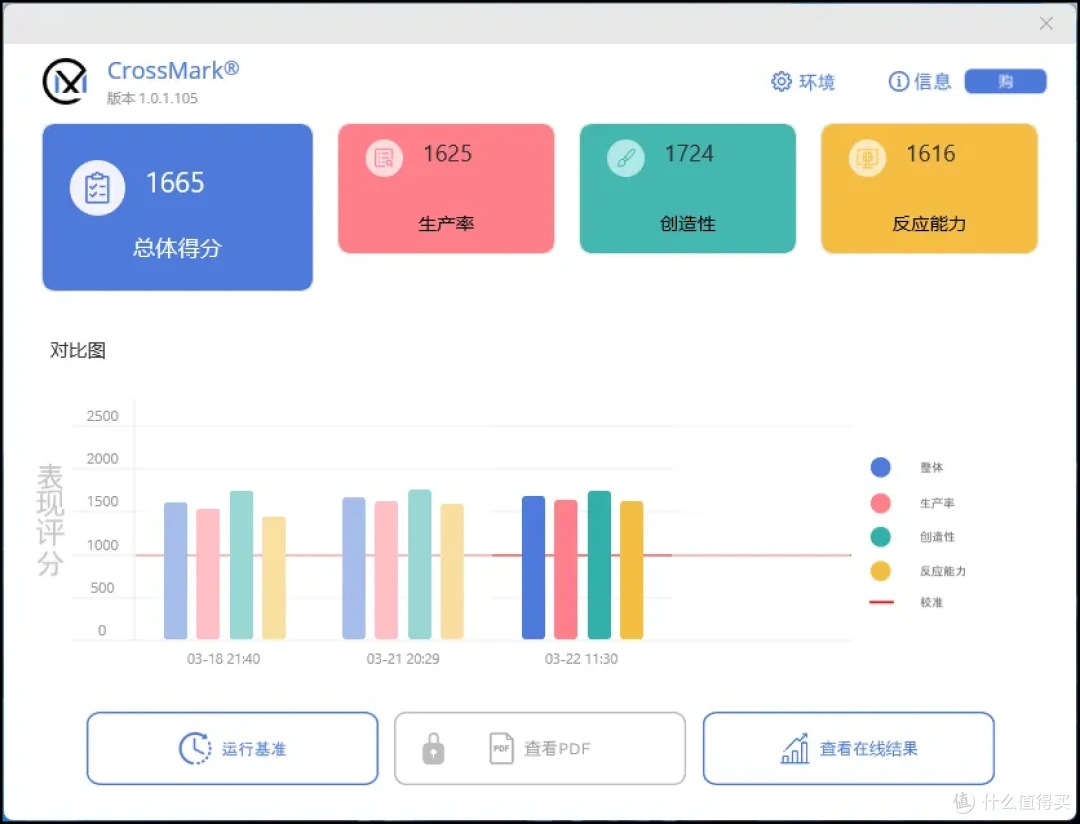Select the 创造性 1724 score card
The height and width of the screenshot is (824, 1080).
click(x=688, y=189)
